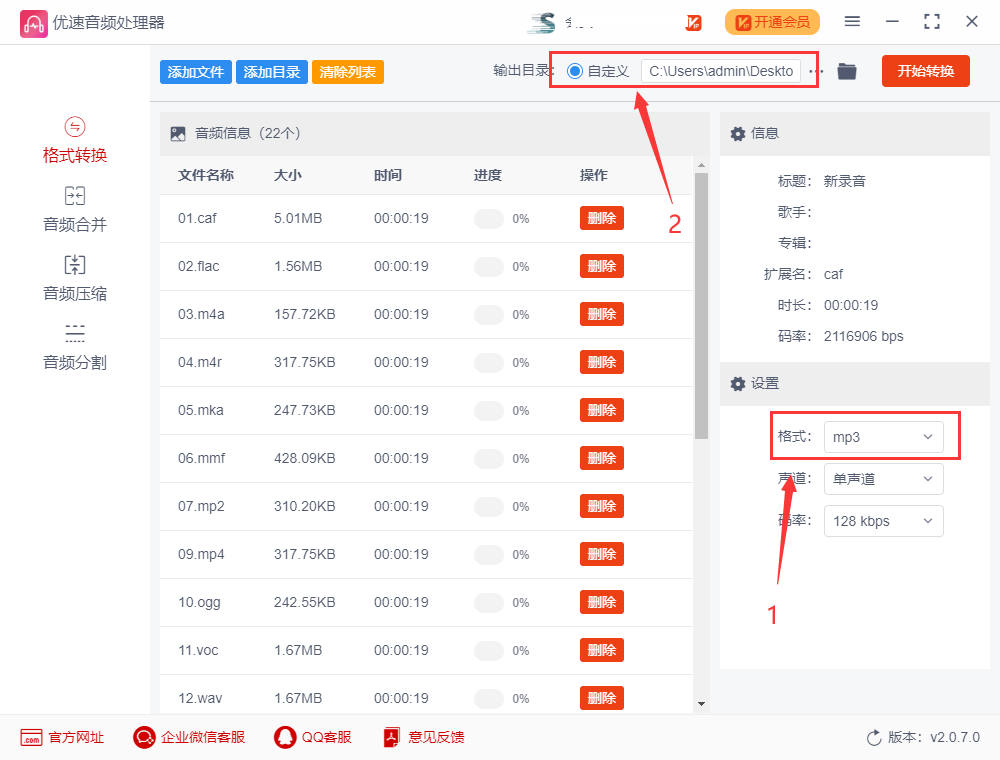Click the 音频信息 list header icon

(178, 134)
